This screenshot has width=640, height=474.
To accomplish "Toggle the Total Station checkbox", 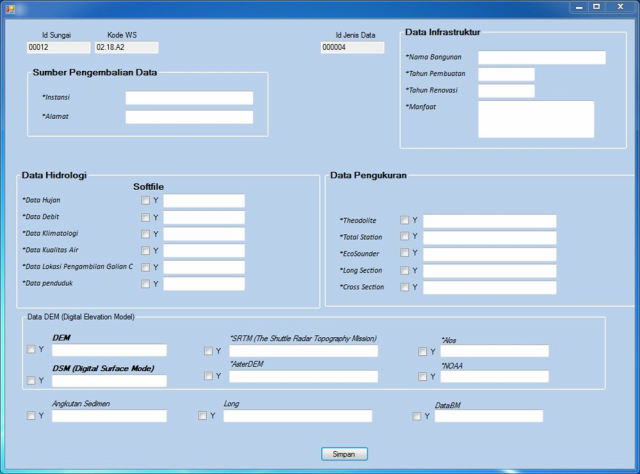I will pos(405,237).
